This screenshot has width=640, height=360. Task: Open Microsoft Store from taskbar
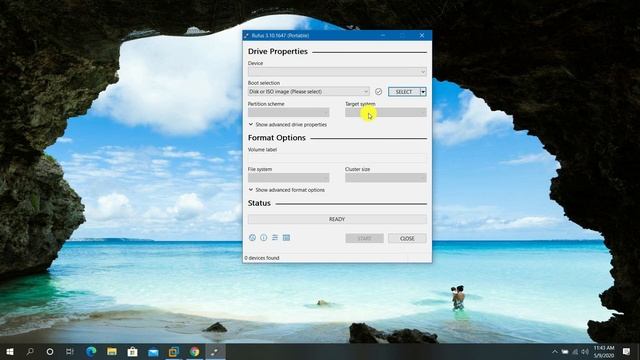[132, 351]
